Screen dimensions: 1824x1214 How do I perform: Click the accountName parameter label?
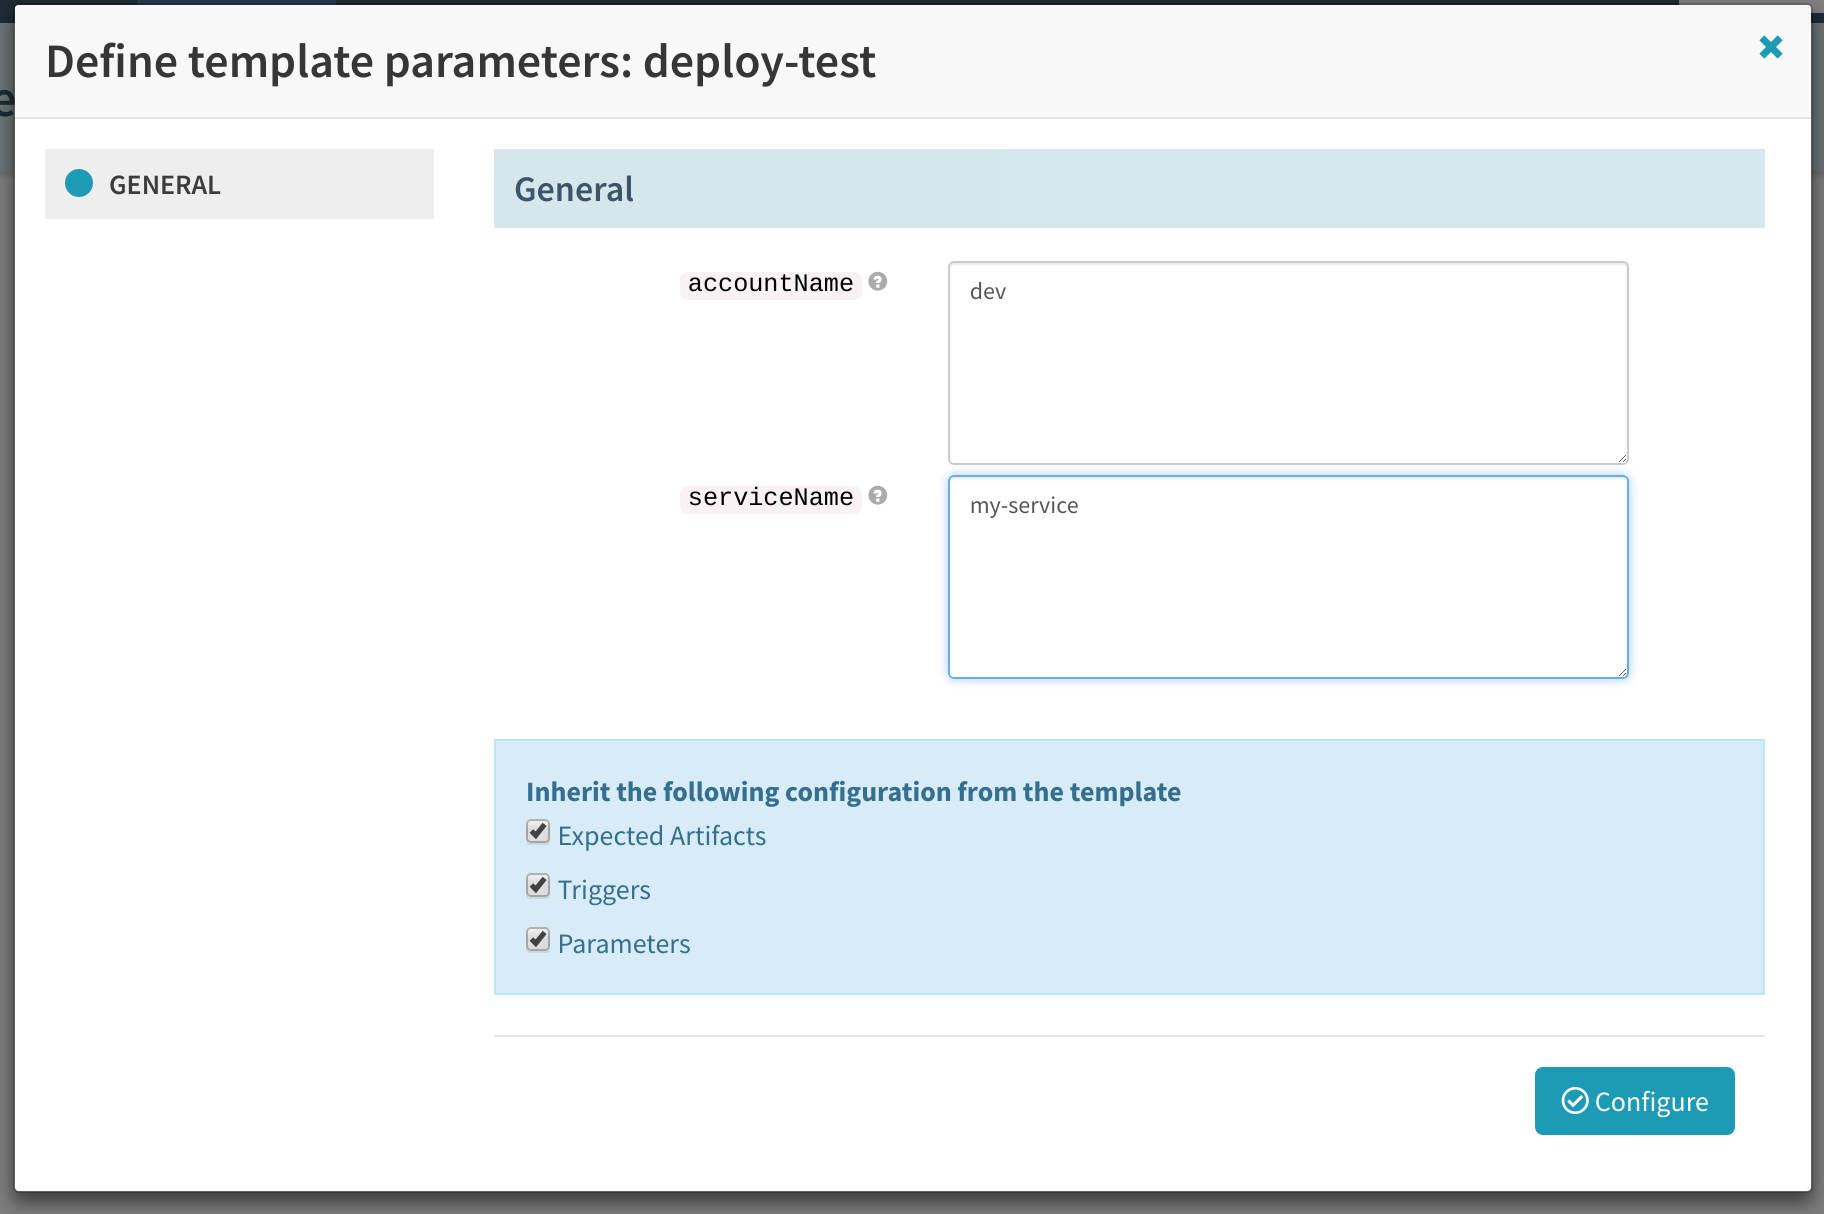(x=770, y=284)
